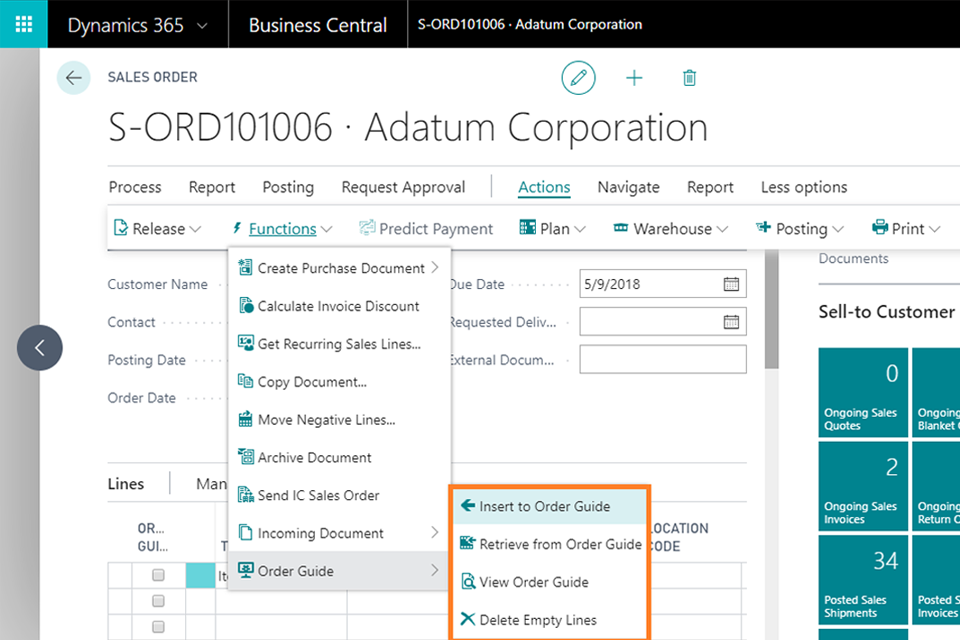
Task: Click the Order Guide monitor icon
Action: pyautogui.click(x=246, y=570)
